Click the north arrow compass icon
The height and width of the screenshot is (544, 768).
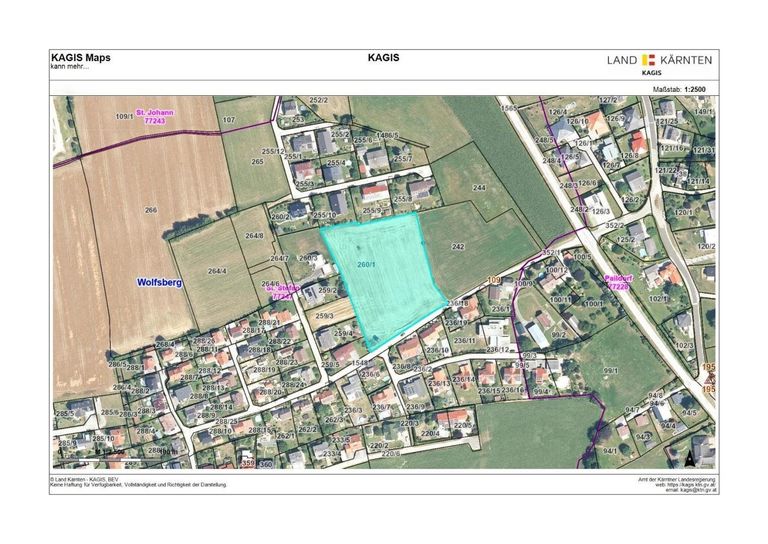pyautogui.click(x=689, y=461)
